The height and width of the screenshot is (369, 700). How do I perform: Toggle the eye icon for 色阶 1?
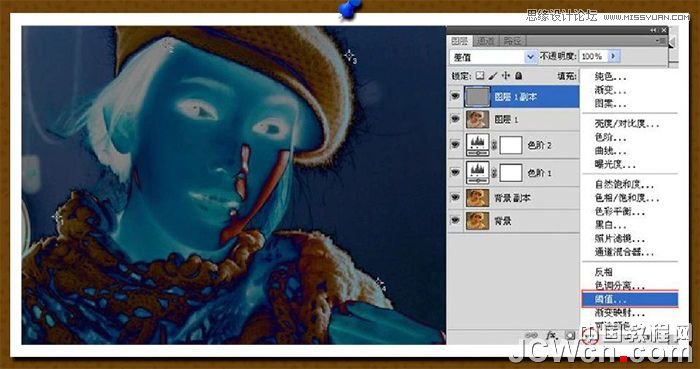pyautogui.click(x=455, y=172)
